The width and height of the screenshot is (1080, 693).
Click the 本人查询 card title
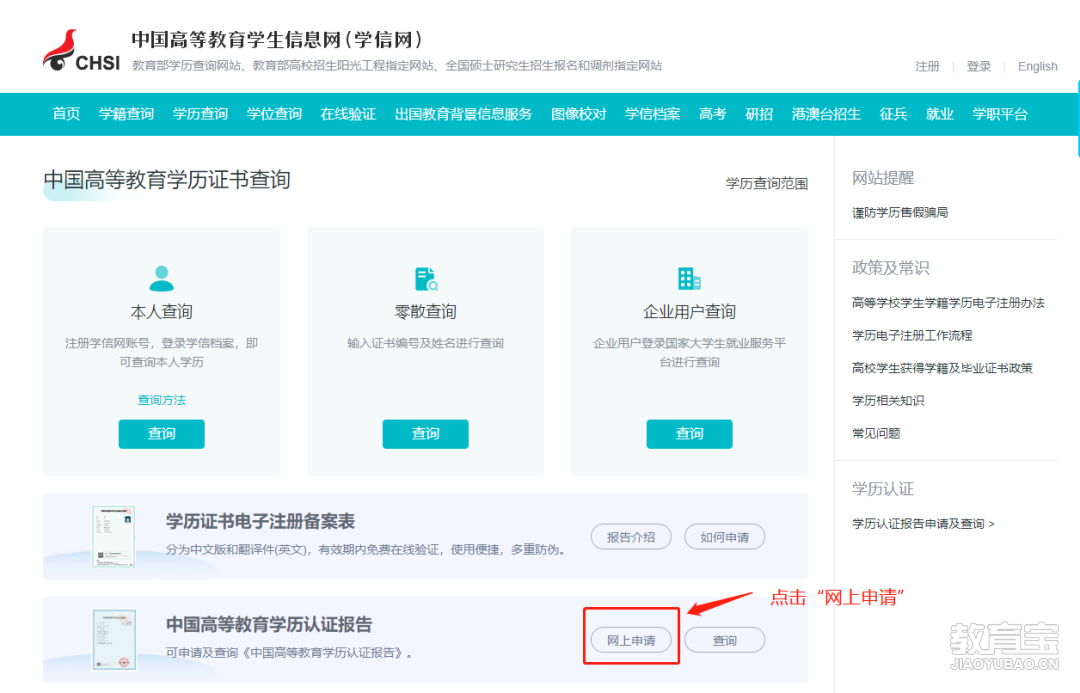click(x=161, y=312)
